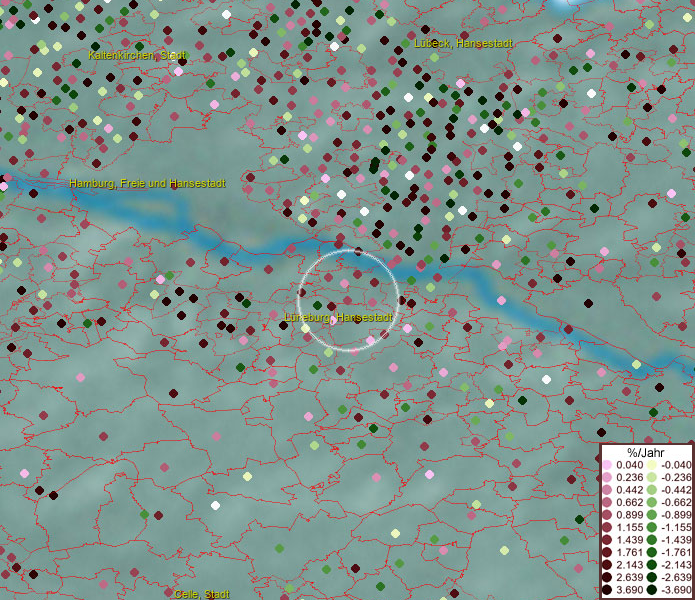Click the darkest green swatch for -3.690
The image size is (695, 600).
coord(652,590)
